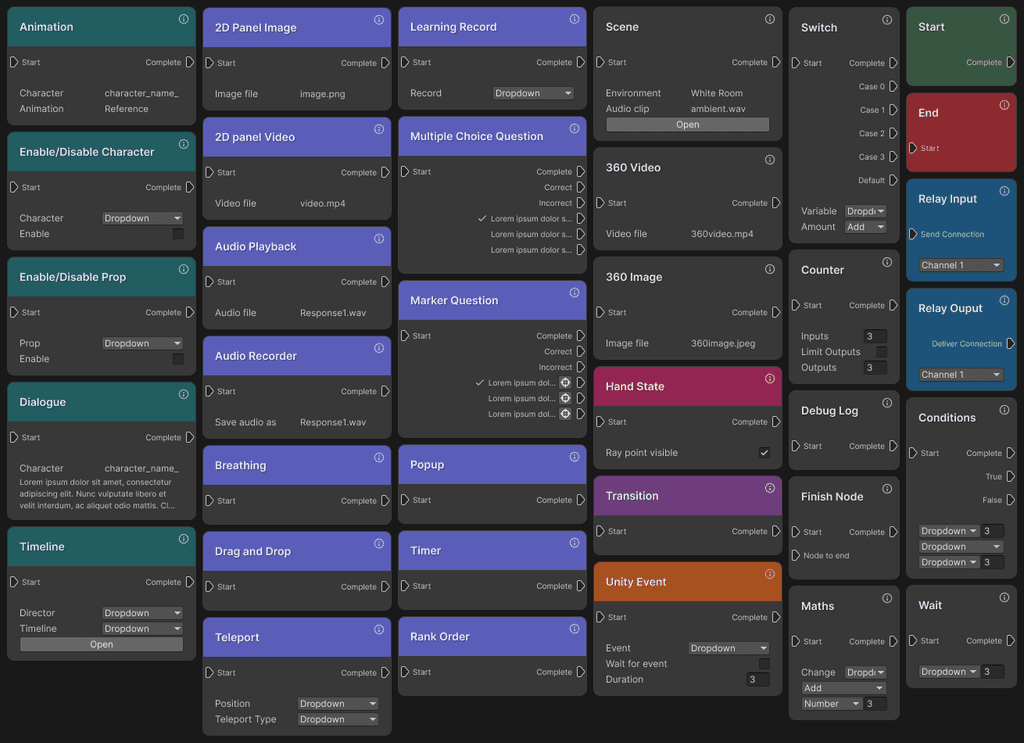Click 360video.mp4 file value
Screen dimensions: 1024x743
coord(722,234)
